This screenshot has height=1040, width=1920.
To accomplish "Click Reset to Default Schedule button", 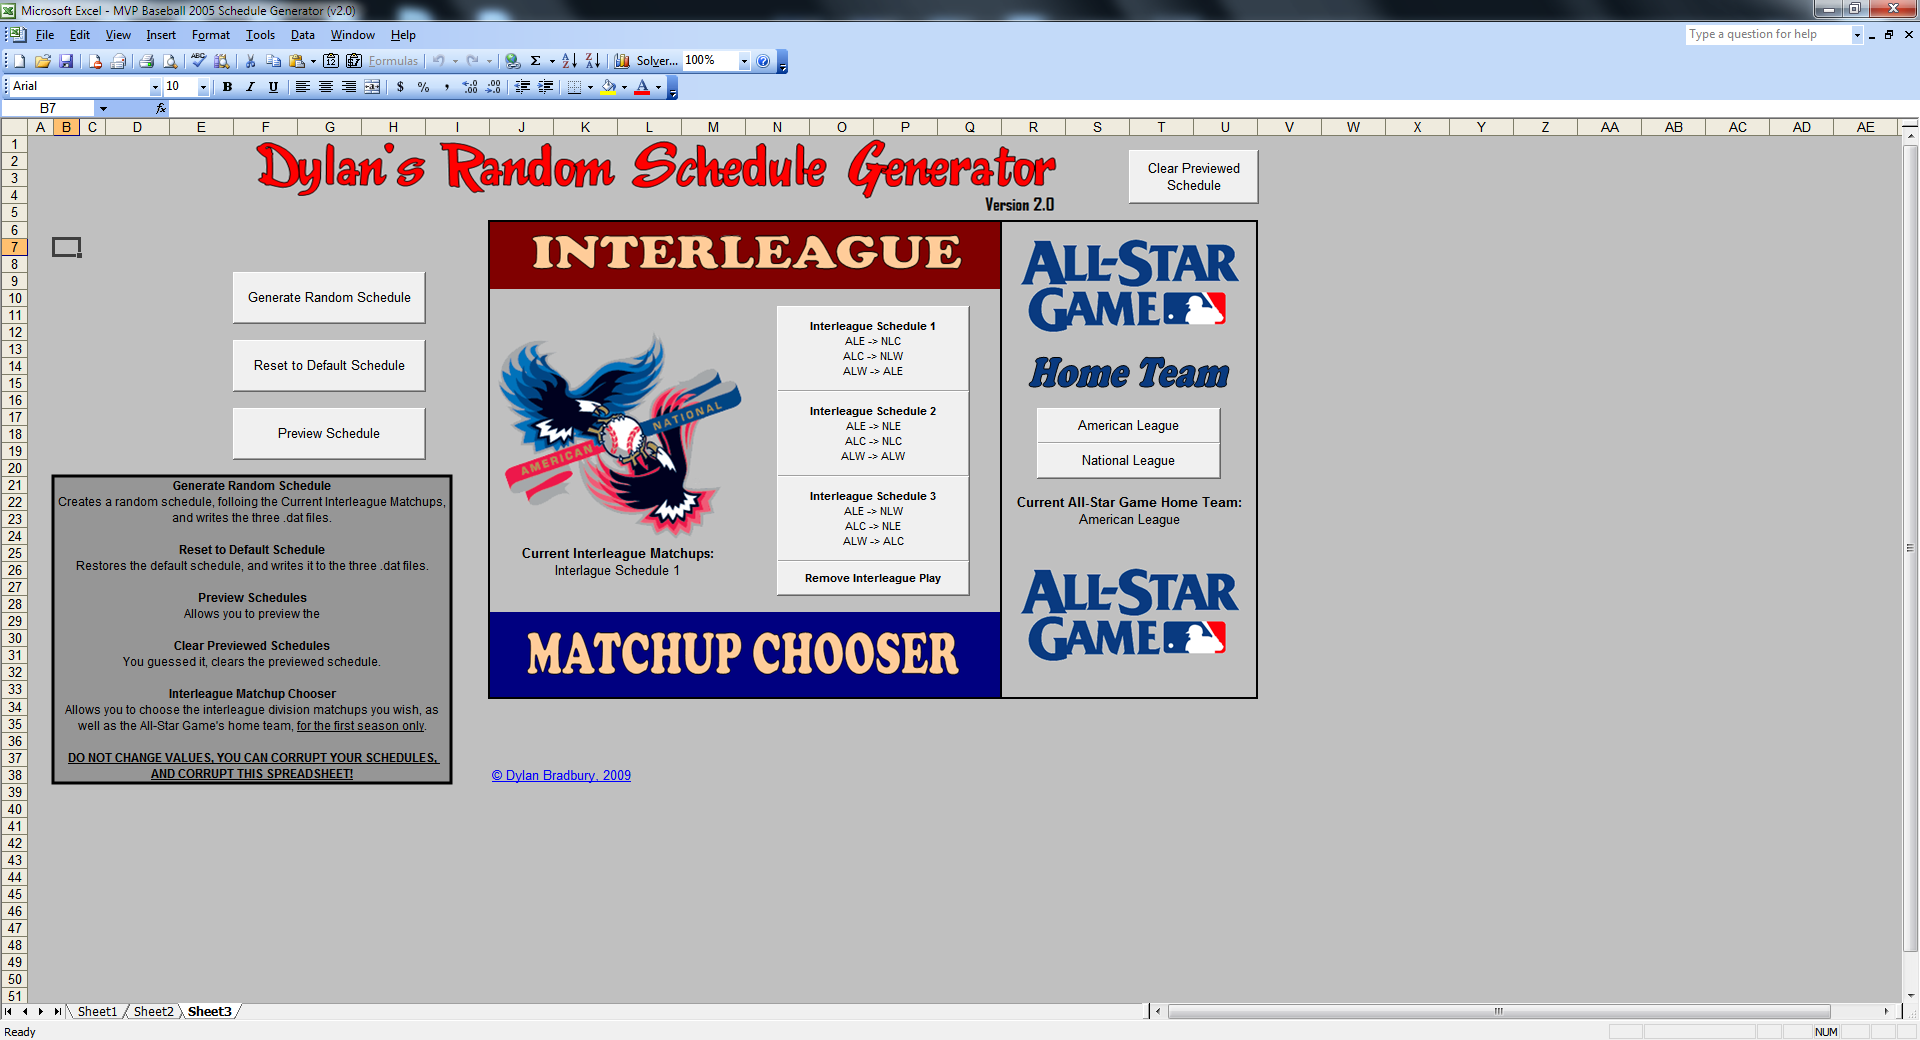I will (329, 365).
